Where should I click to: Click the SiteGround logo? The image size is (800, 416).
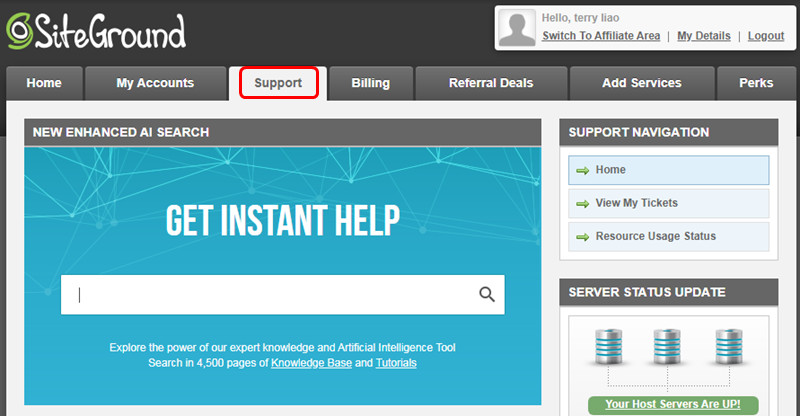pyautogui.click(x=96, y=32)
